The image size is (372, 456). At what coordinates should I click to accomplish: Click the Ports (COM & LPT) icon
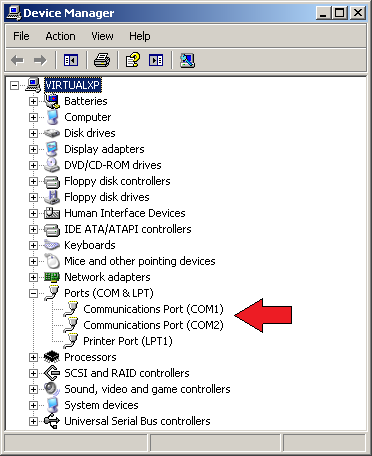coord(52,293)
